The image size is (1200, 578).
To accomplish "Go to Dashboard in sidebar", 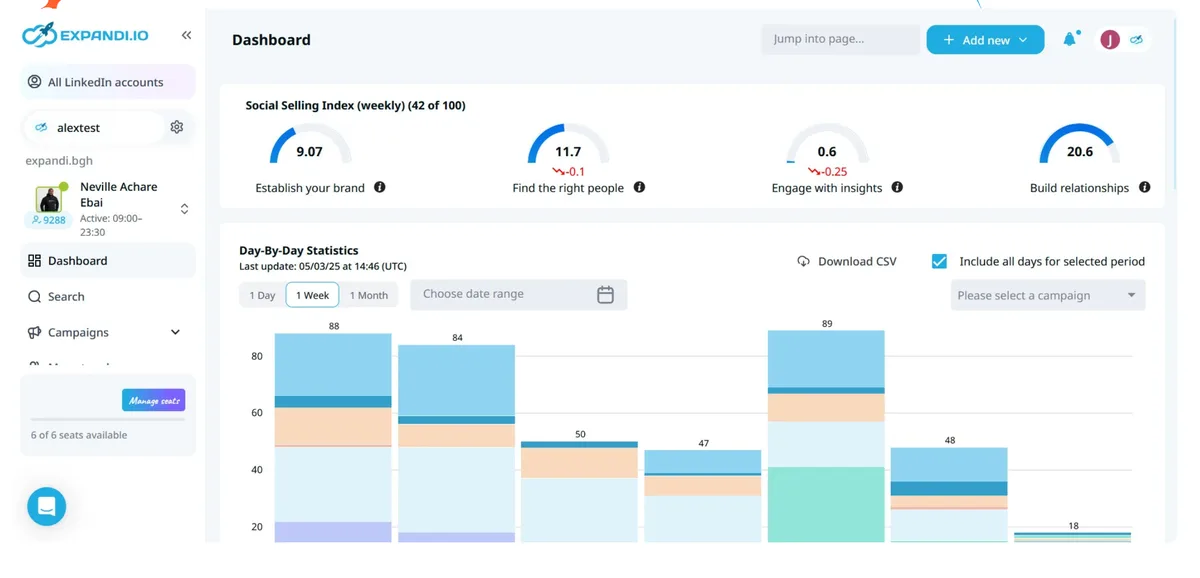I will tap(108, 261).
